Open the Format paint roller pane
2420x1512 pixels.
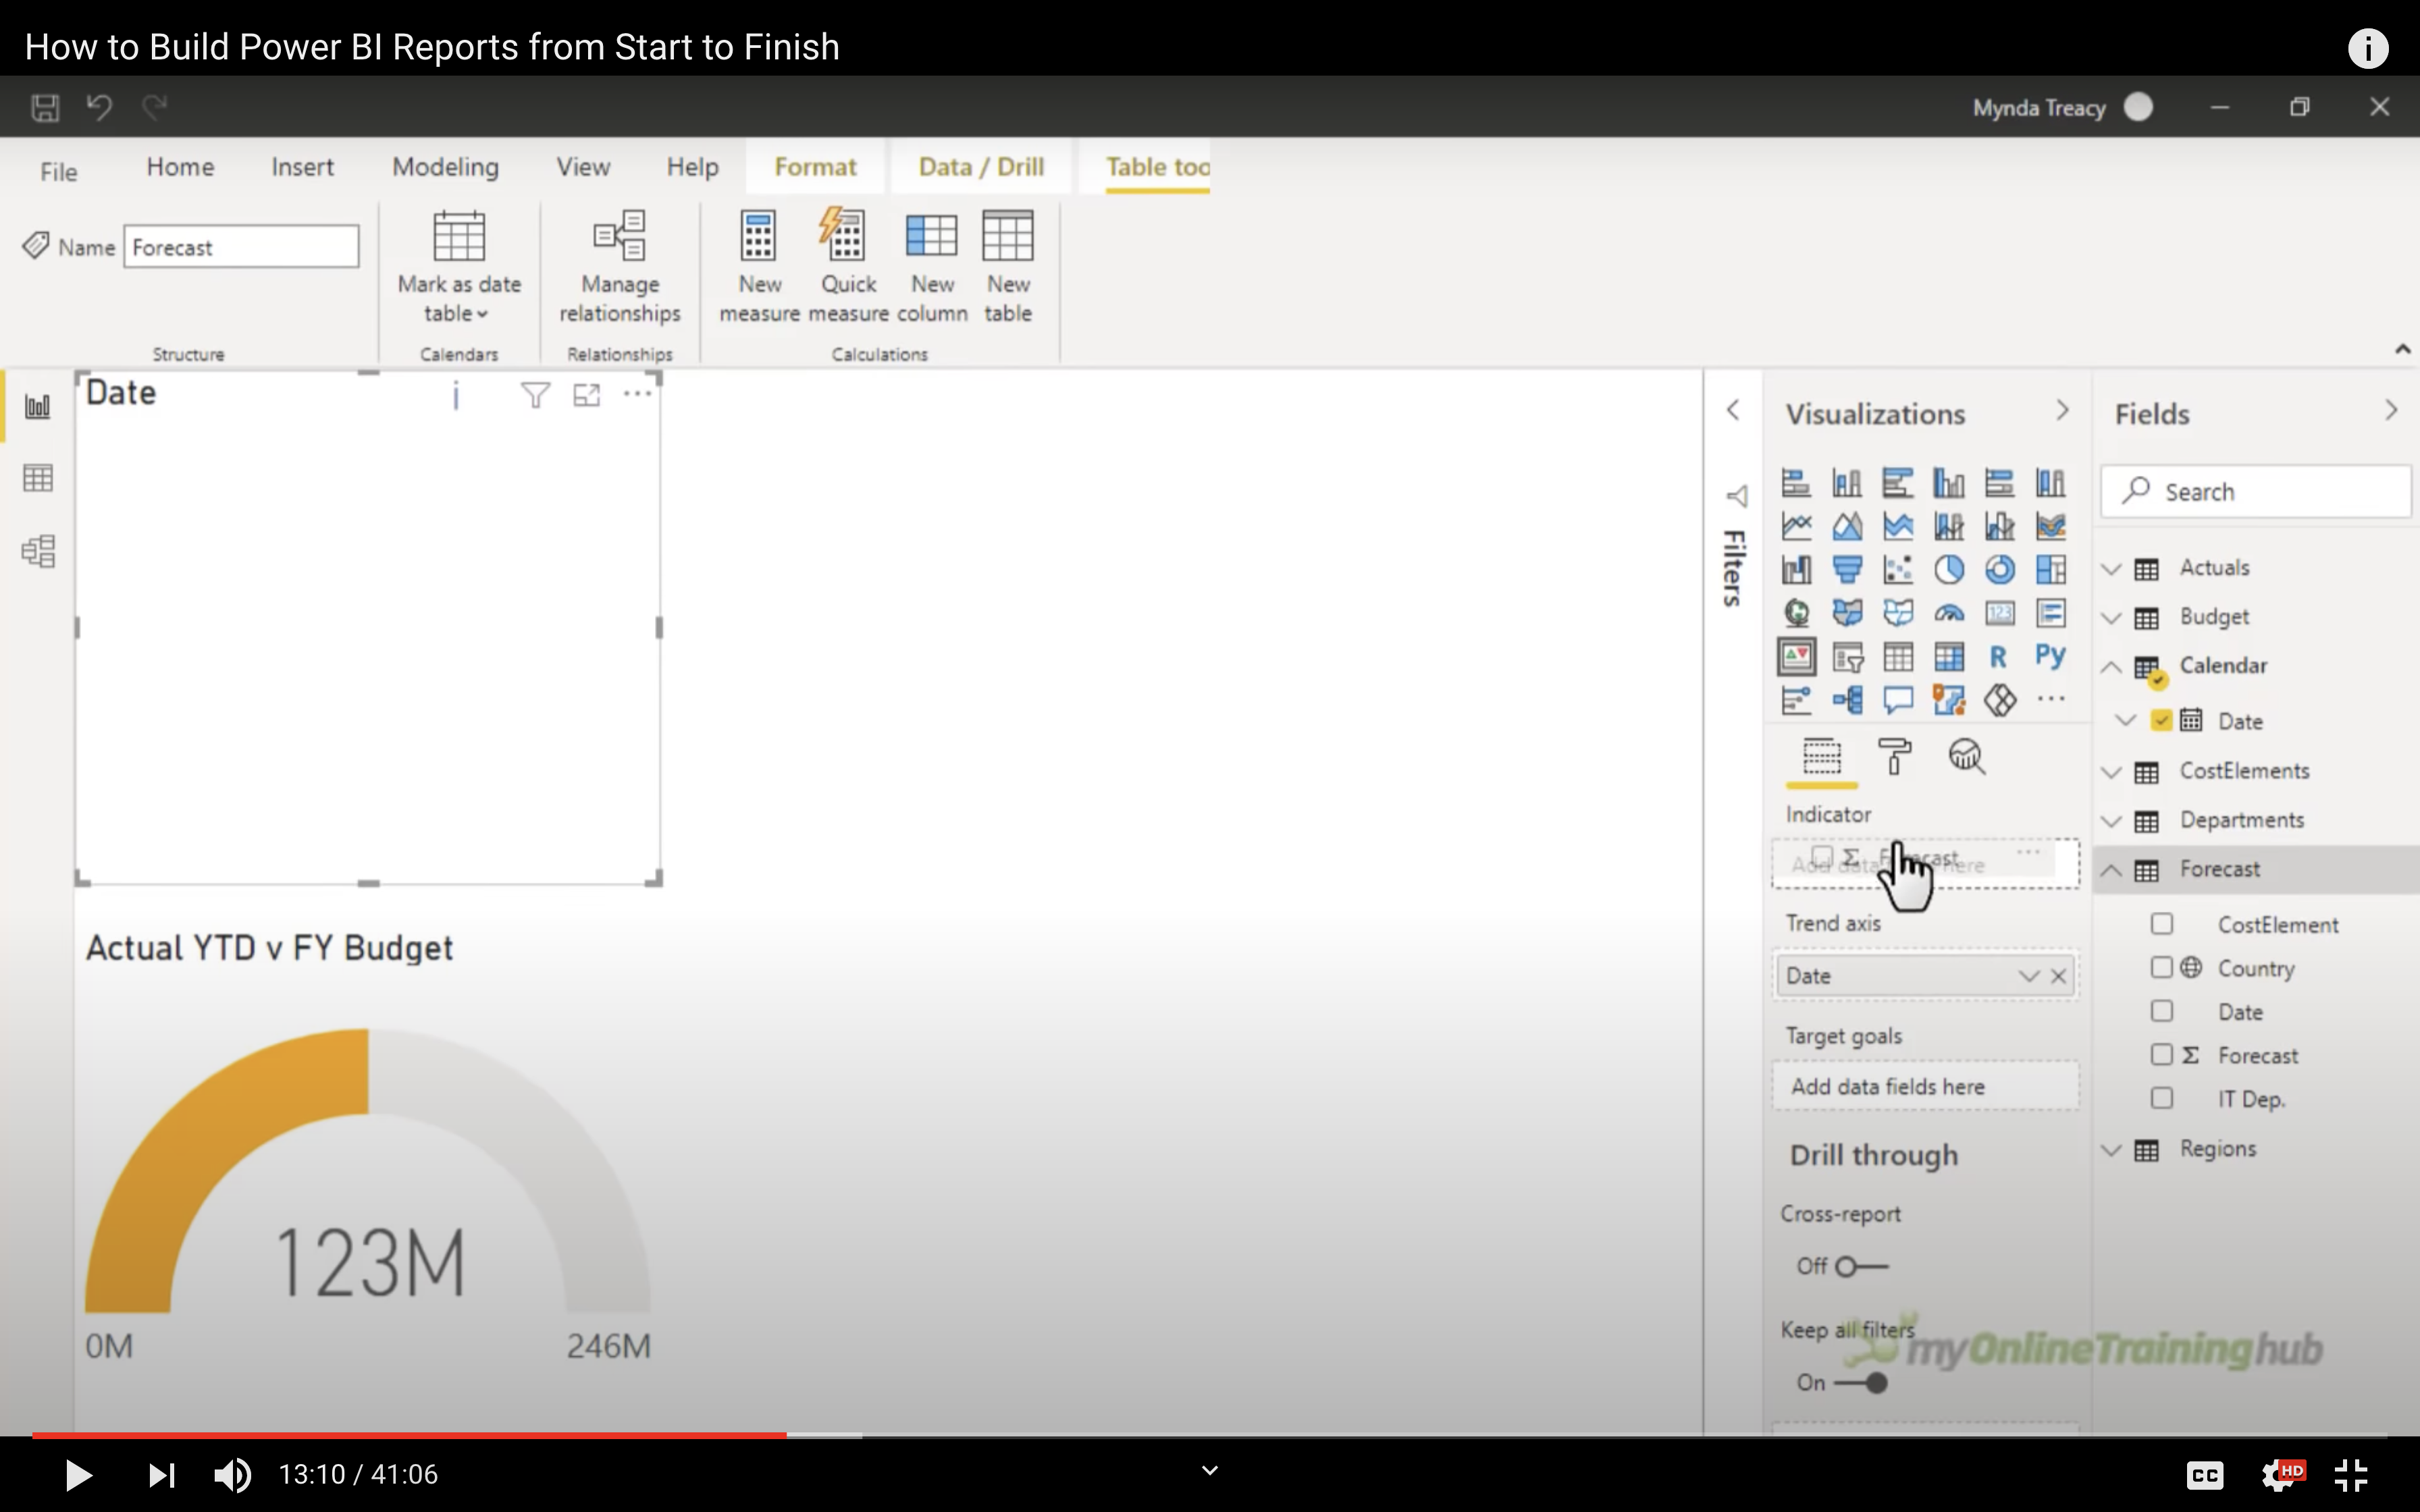click(1894, 757)
